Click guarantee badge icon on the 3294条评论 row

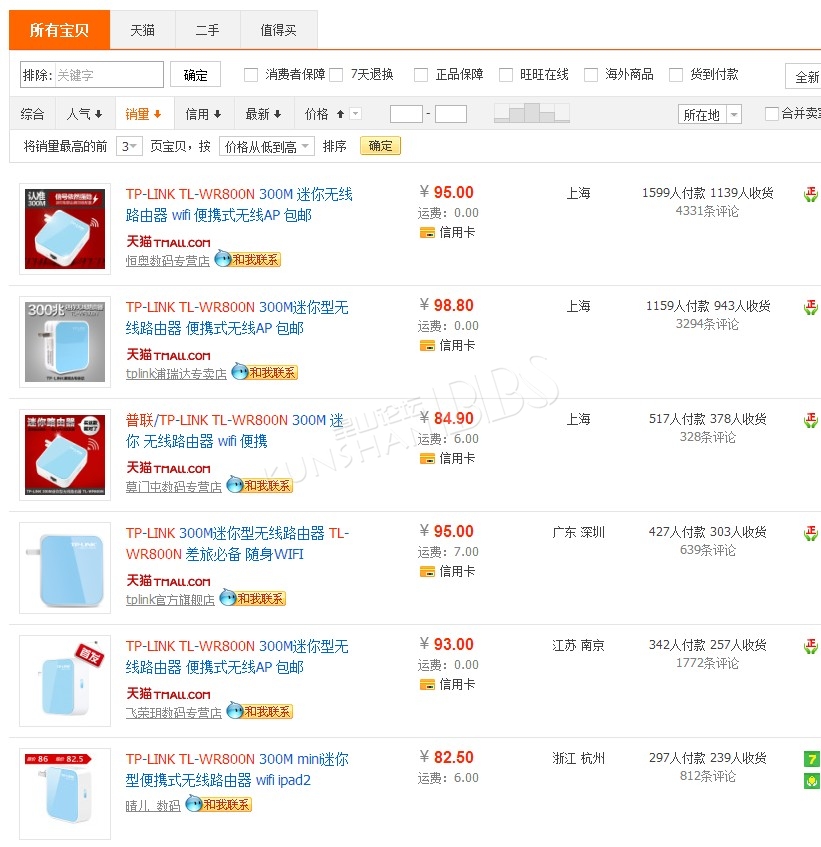point(811,307)
